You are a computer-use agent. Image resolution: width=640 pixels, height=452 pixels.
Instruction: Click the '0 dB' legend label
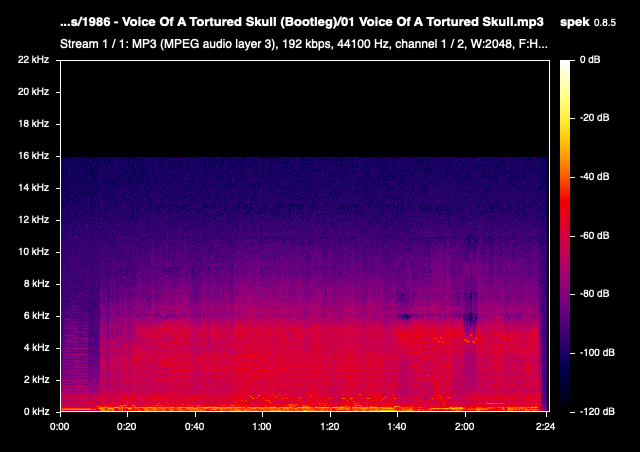coord(590,60)
